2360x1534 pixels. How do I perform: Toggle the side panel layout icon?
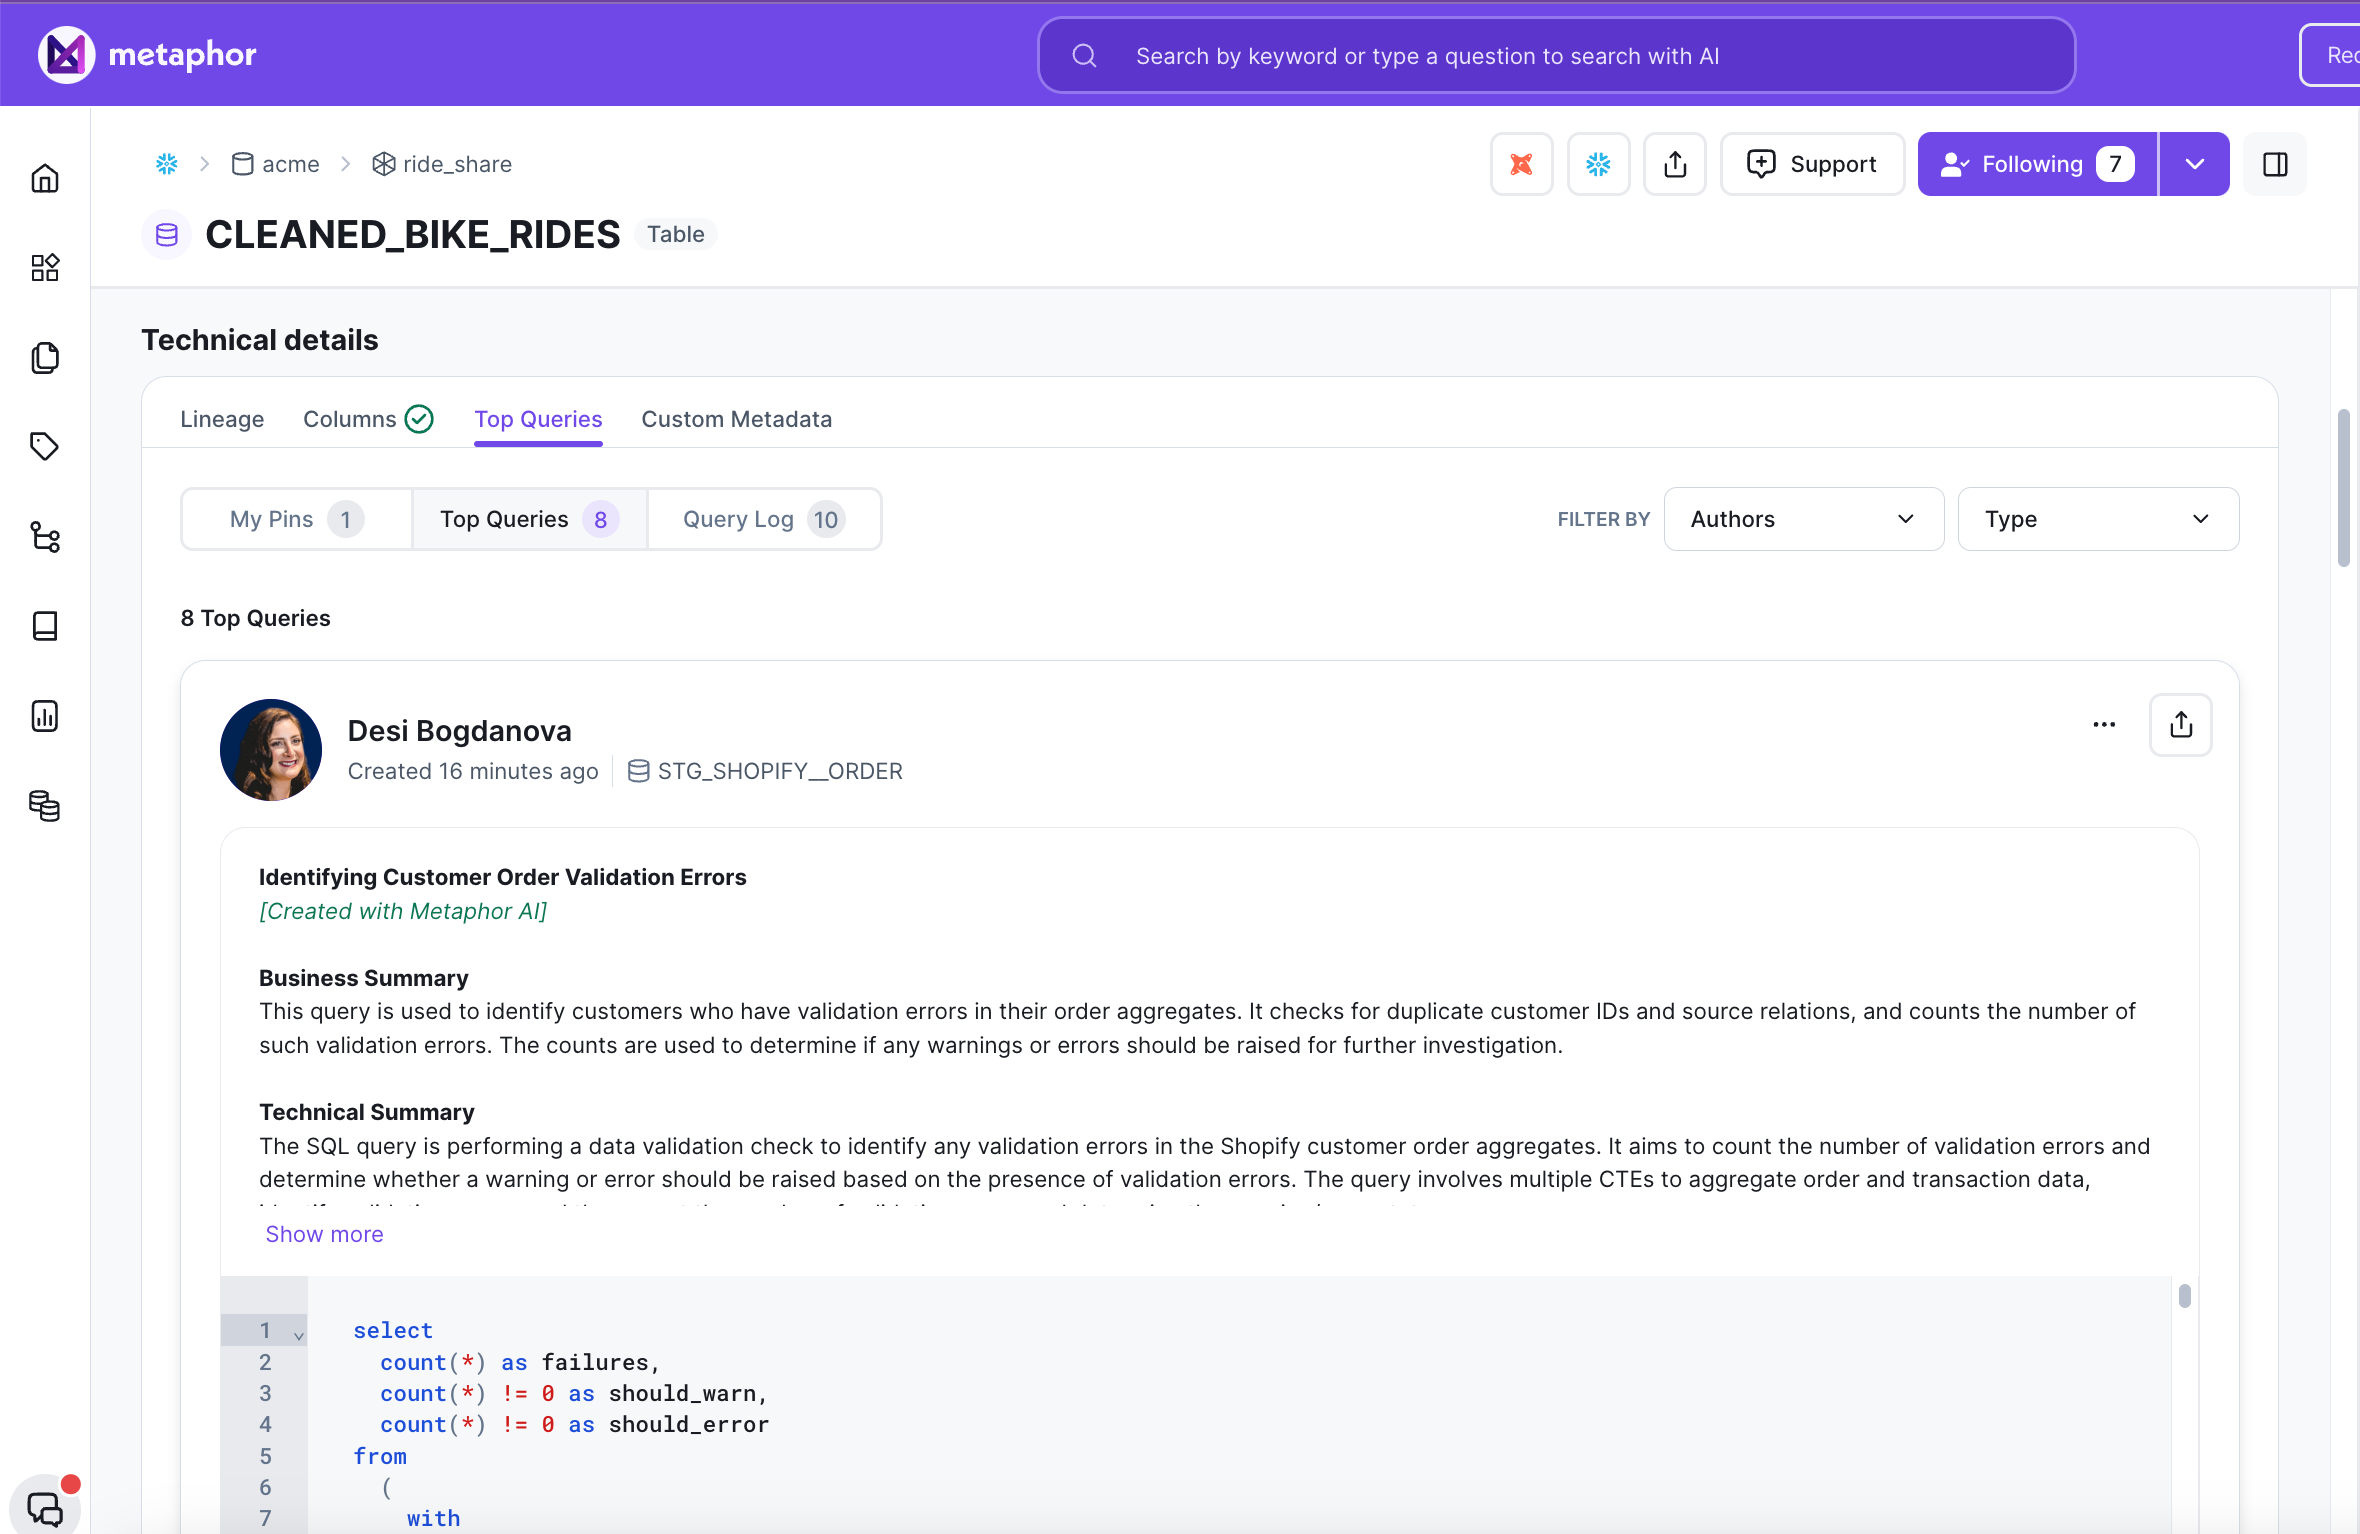pos(2275,164)
